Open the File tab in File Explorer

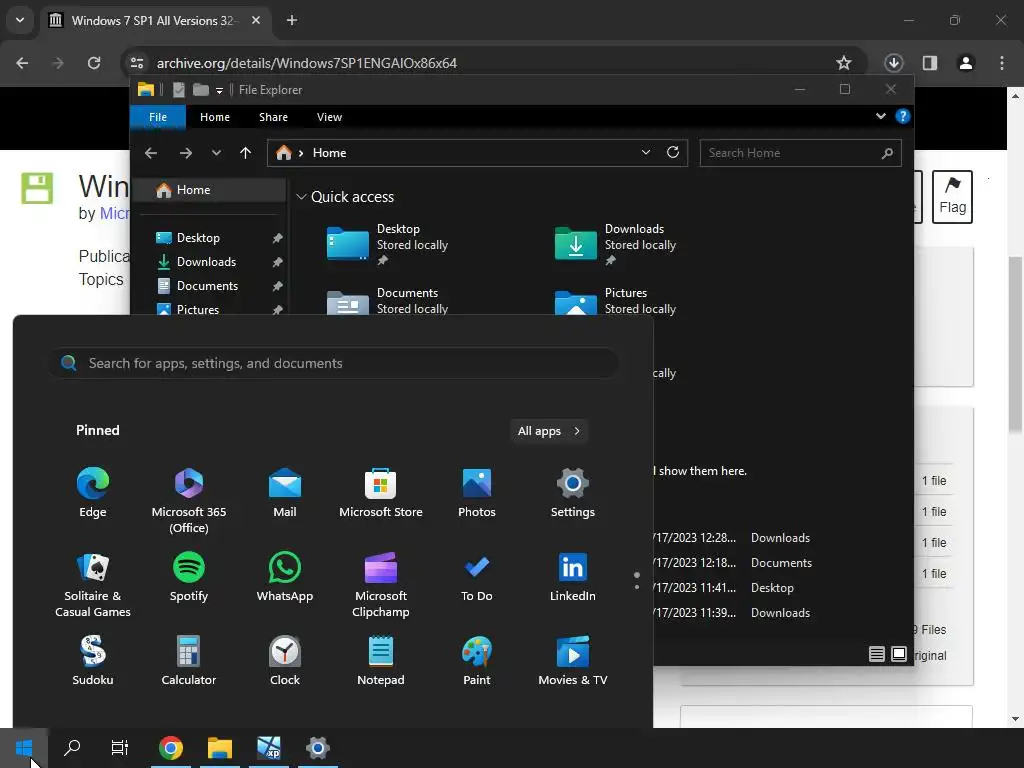(x=158, y=117)
